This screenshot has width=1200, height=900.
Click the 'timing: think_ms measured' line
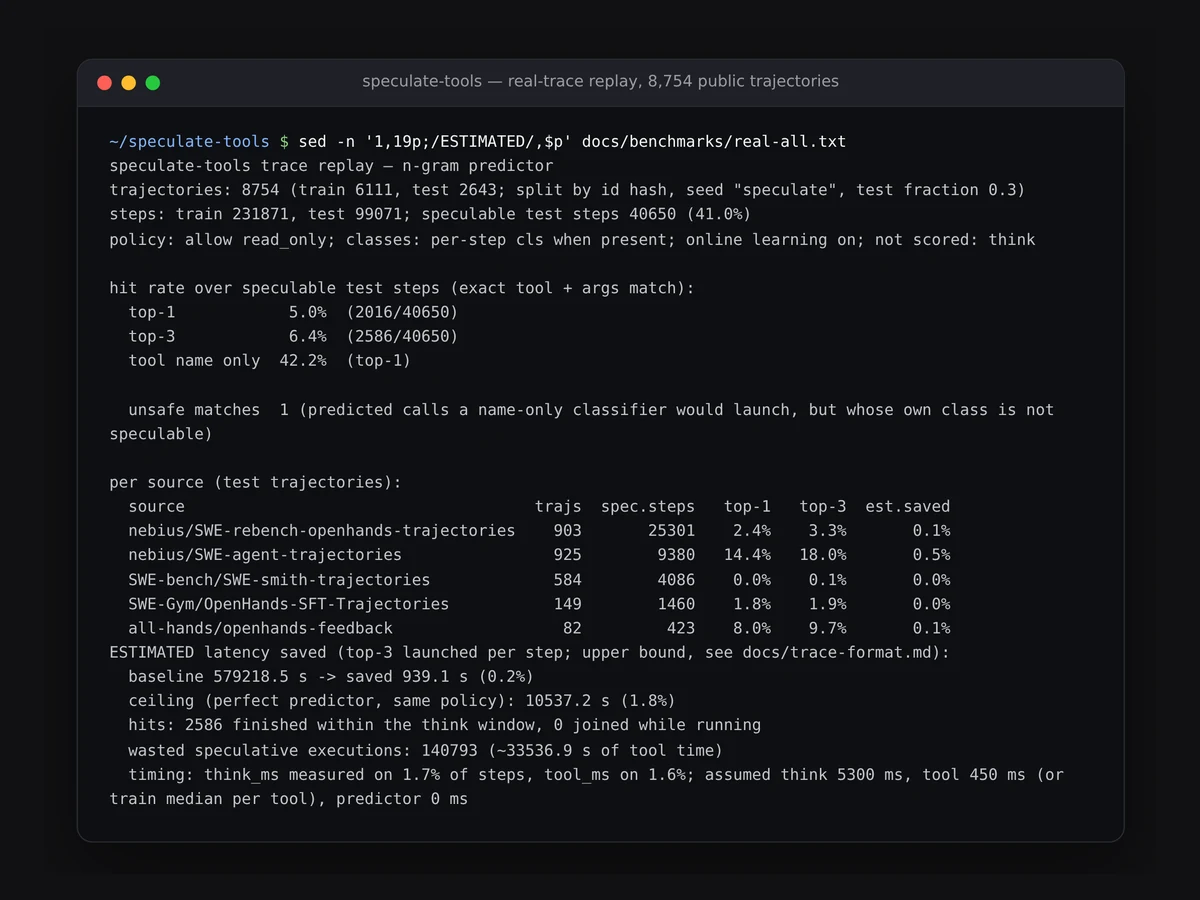(587, 787)
